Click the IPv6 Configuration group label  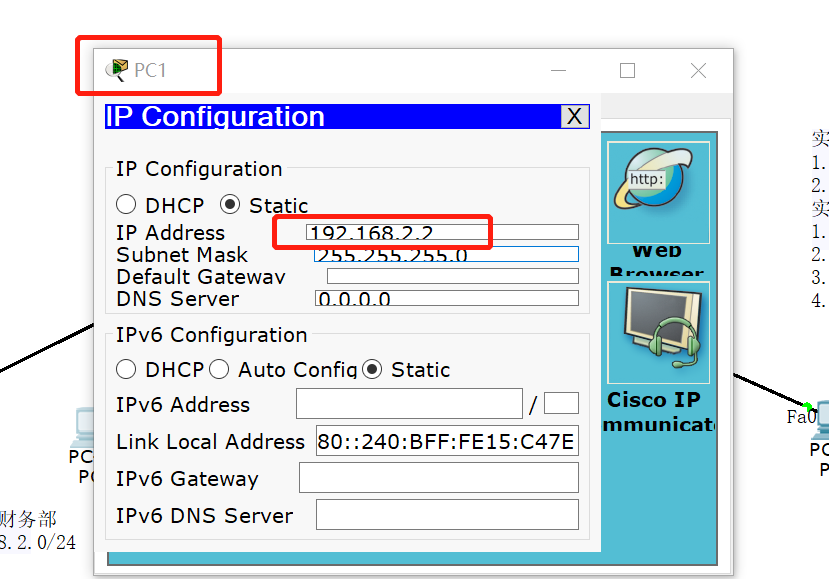coord(211,335)
